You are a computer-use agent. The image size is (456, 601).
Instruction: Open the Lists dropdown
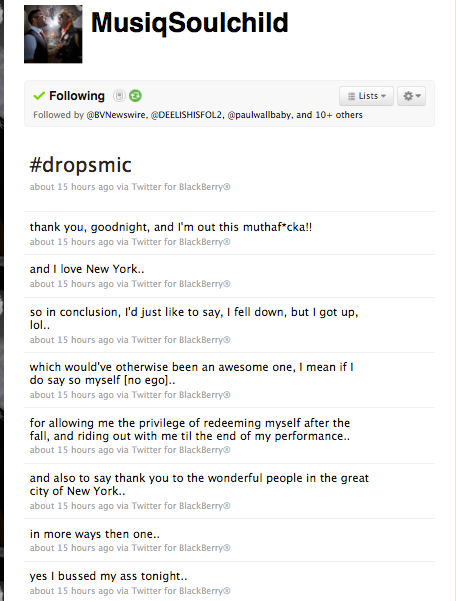click(x=366, y=96)
